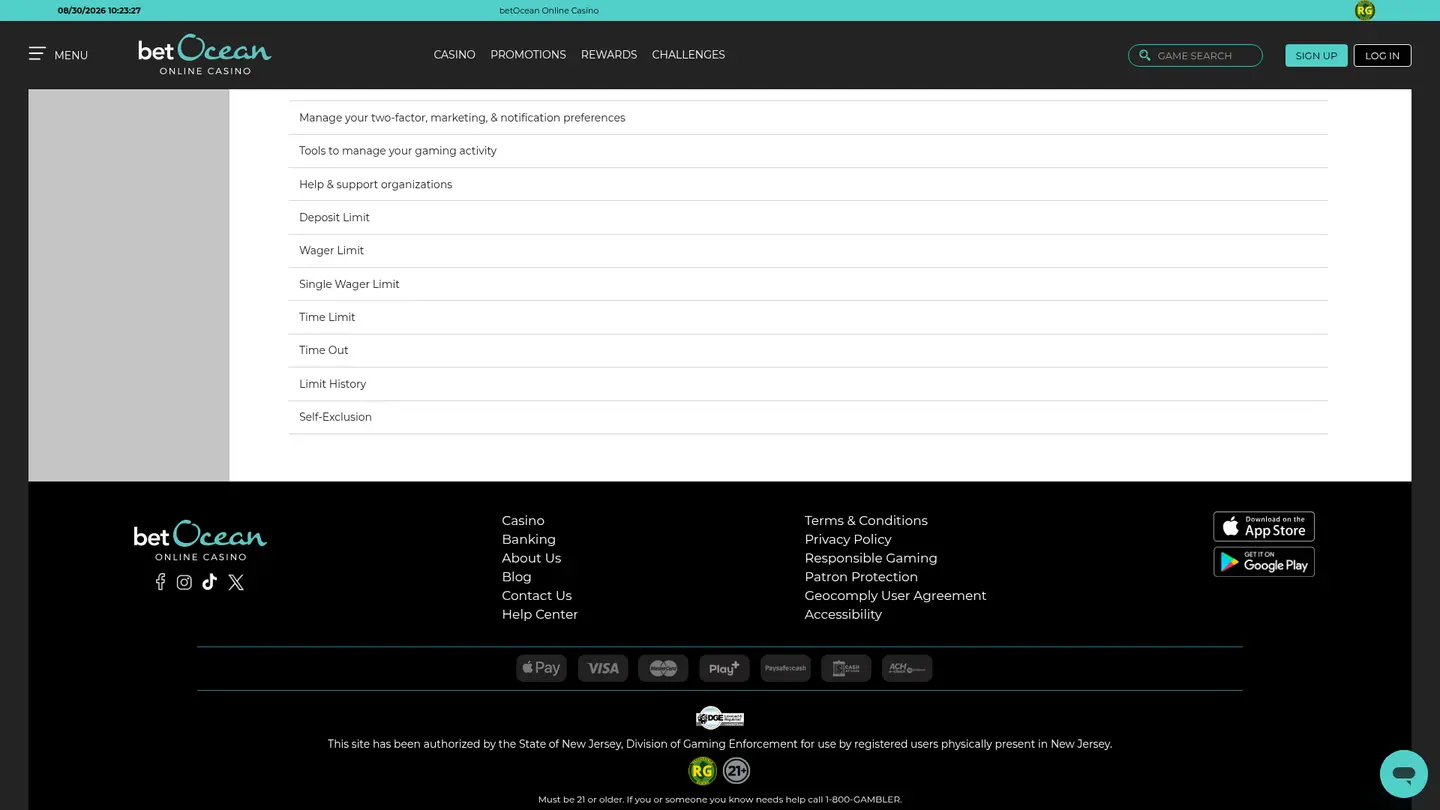Expand the Deposit Limit row
1440x810 pixels.
tap(808, 218)
